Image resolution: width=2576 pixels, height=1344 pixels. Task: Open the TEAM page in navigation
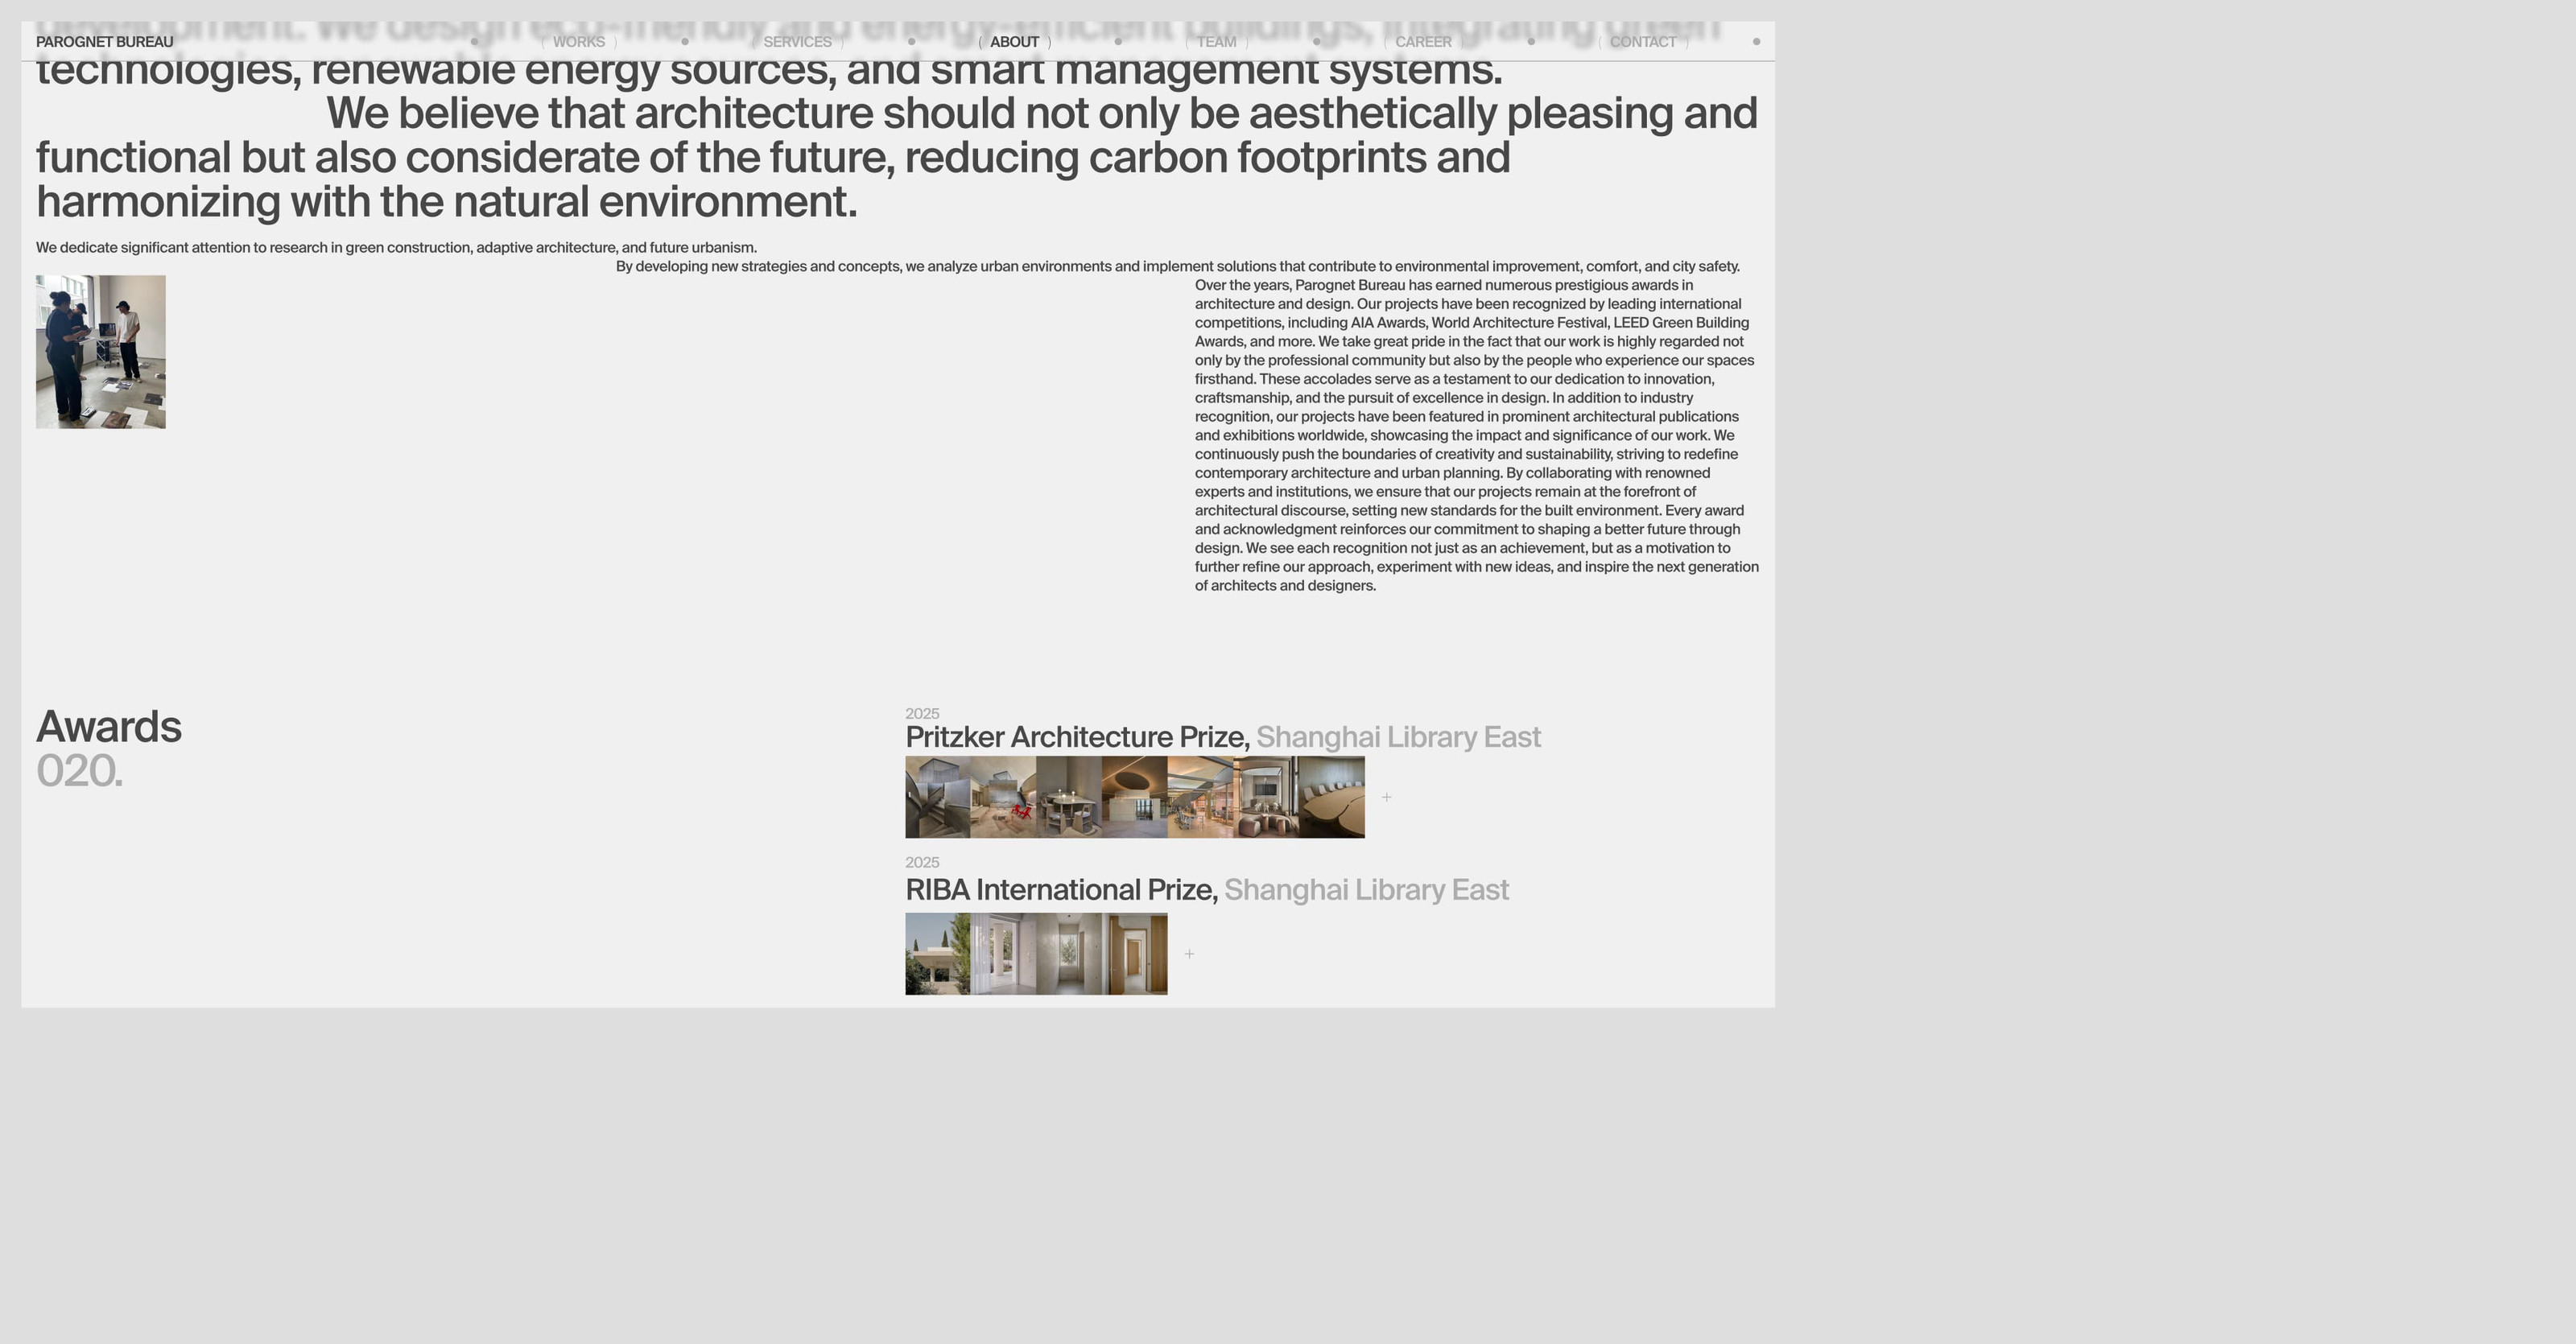click(1216, 42)
